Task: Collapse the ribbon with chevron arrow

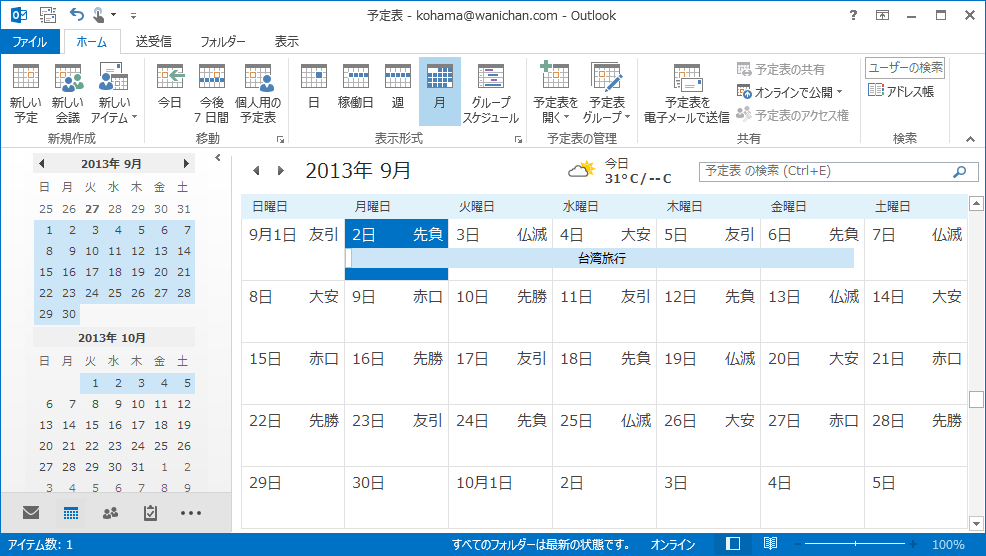Action: point(970,139)
